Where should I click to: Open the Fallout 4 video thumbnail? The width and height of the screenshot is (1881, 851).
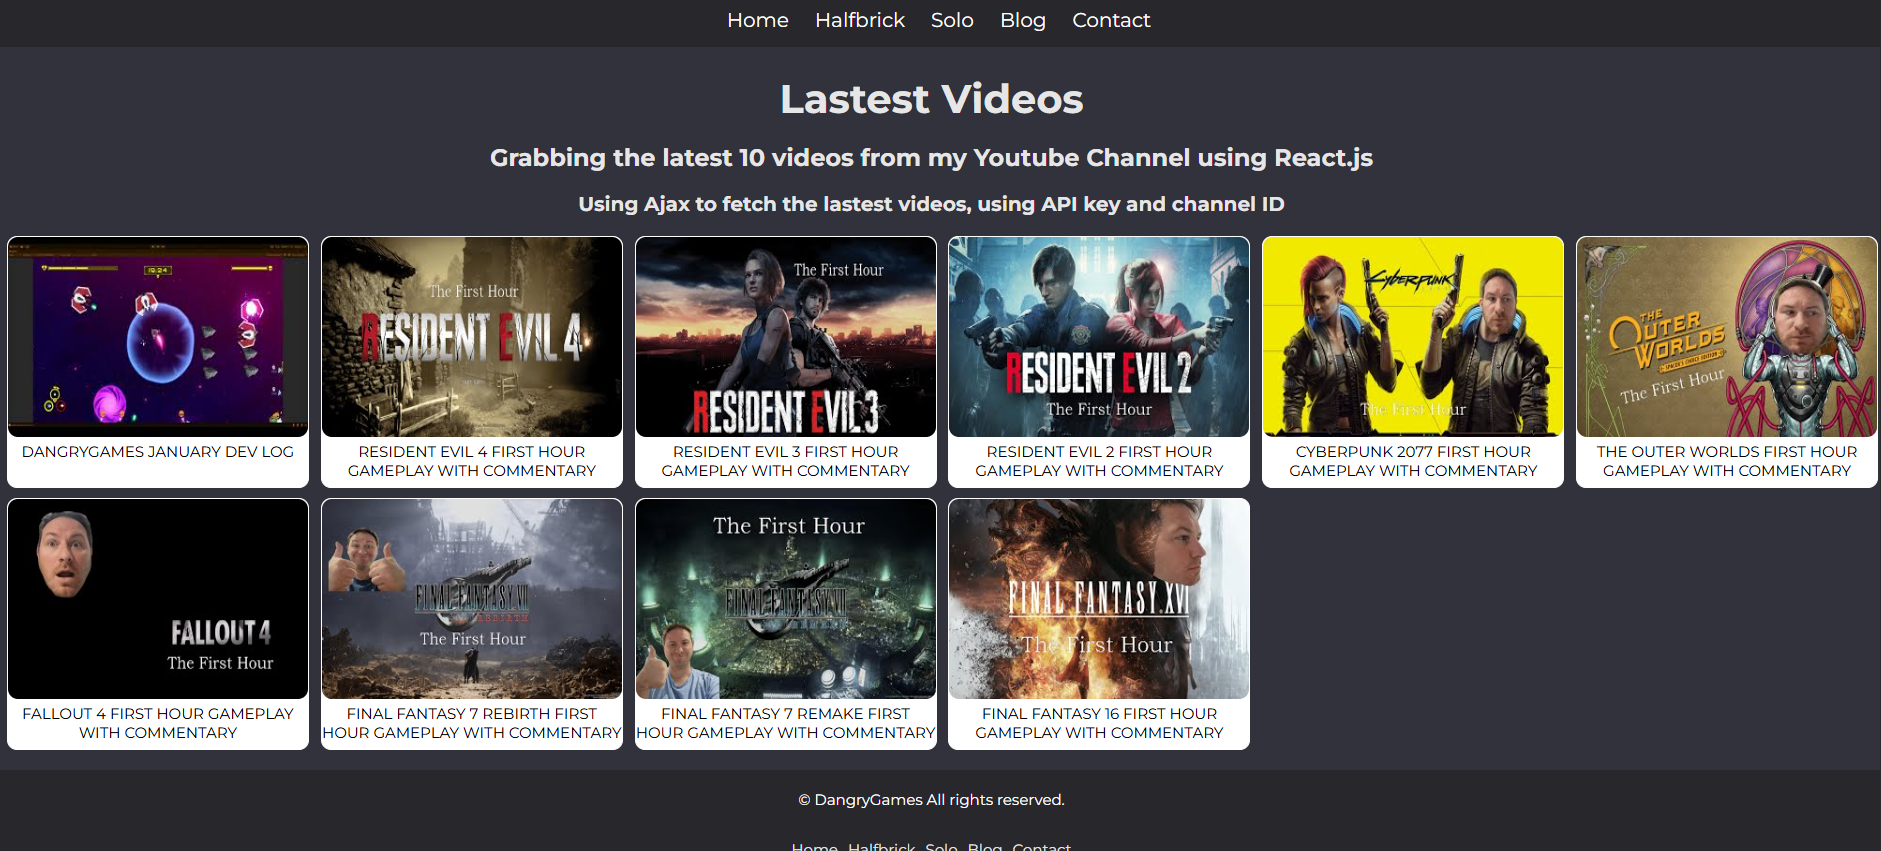158,599
